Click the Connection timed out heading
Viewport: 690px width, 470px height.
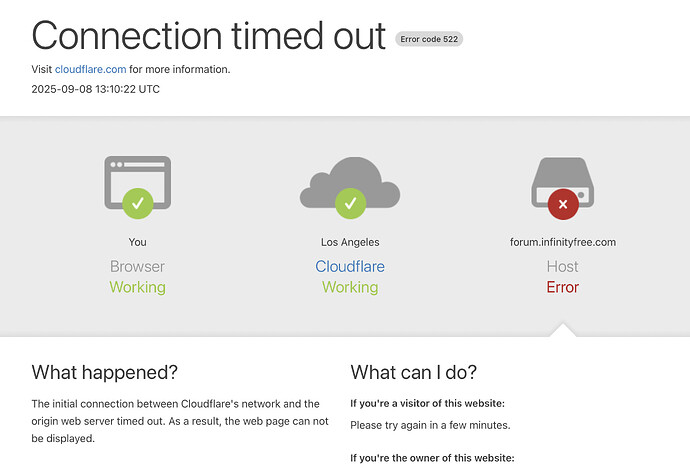[209, 36]
